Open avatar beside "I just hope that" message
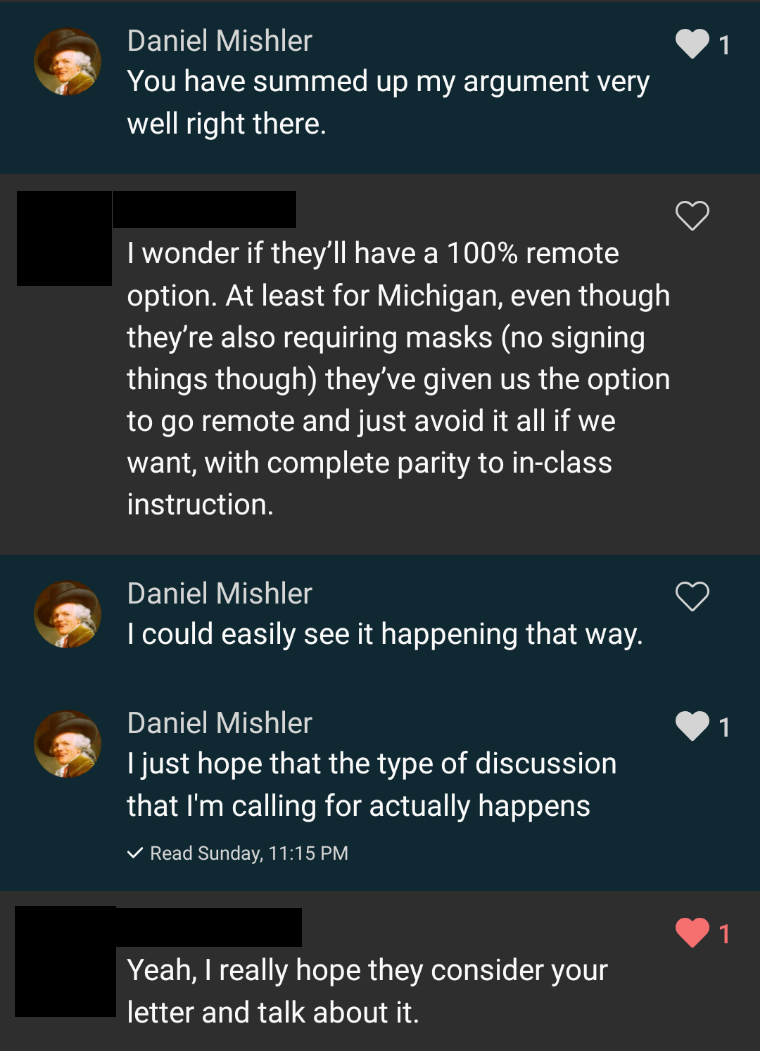This screenshot has width=760, height=1051. pyautogui.click(x=68, y=744)
